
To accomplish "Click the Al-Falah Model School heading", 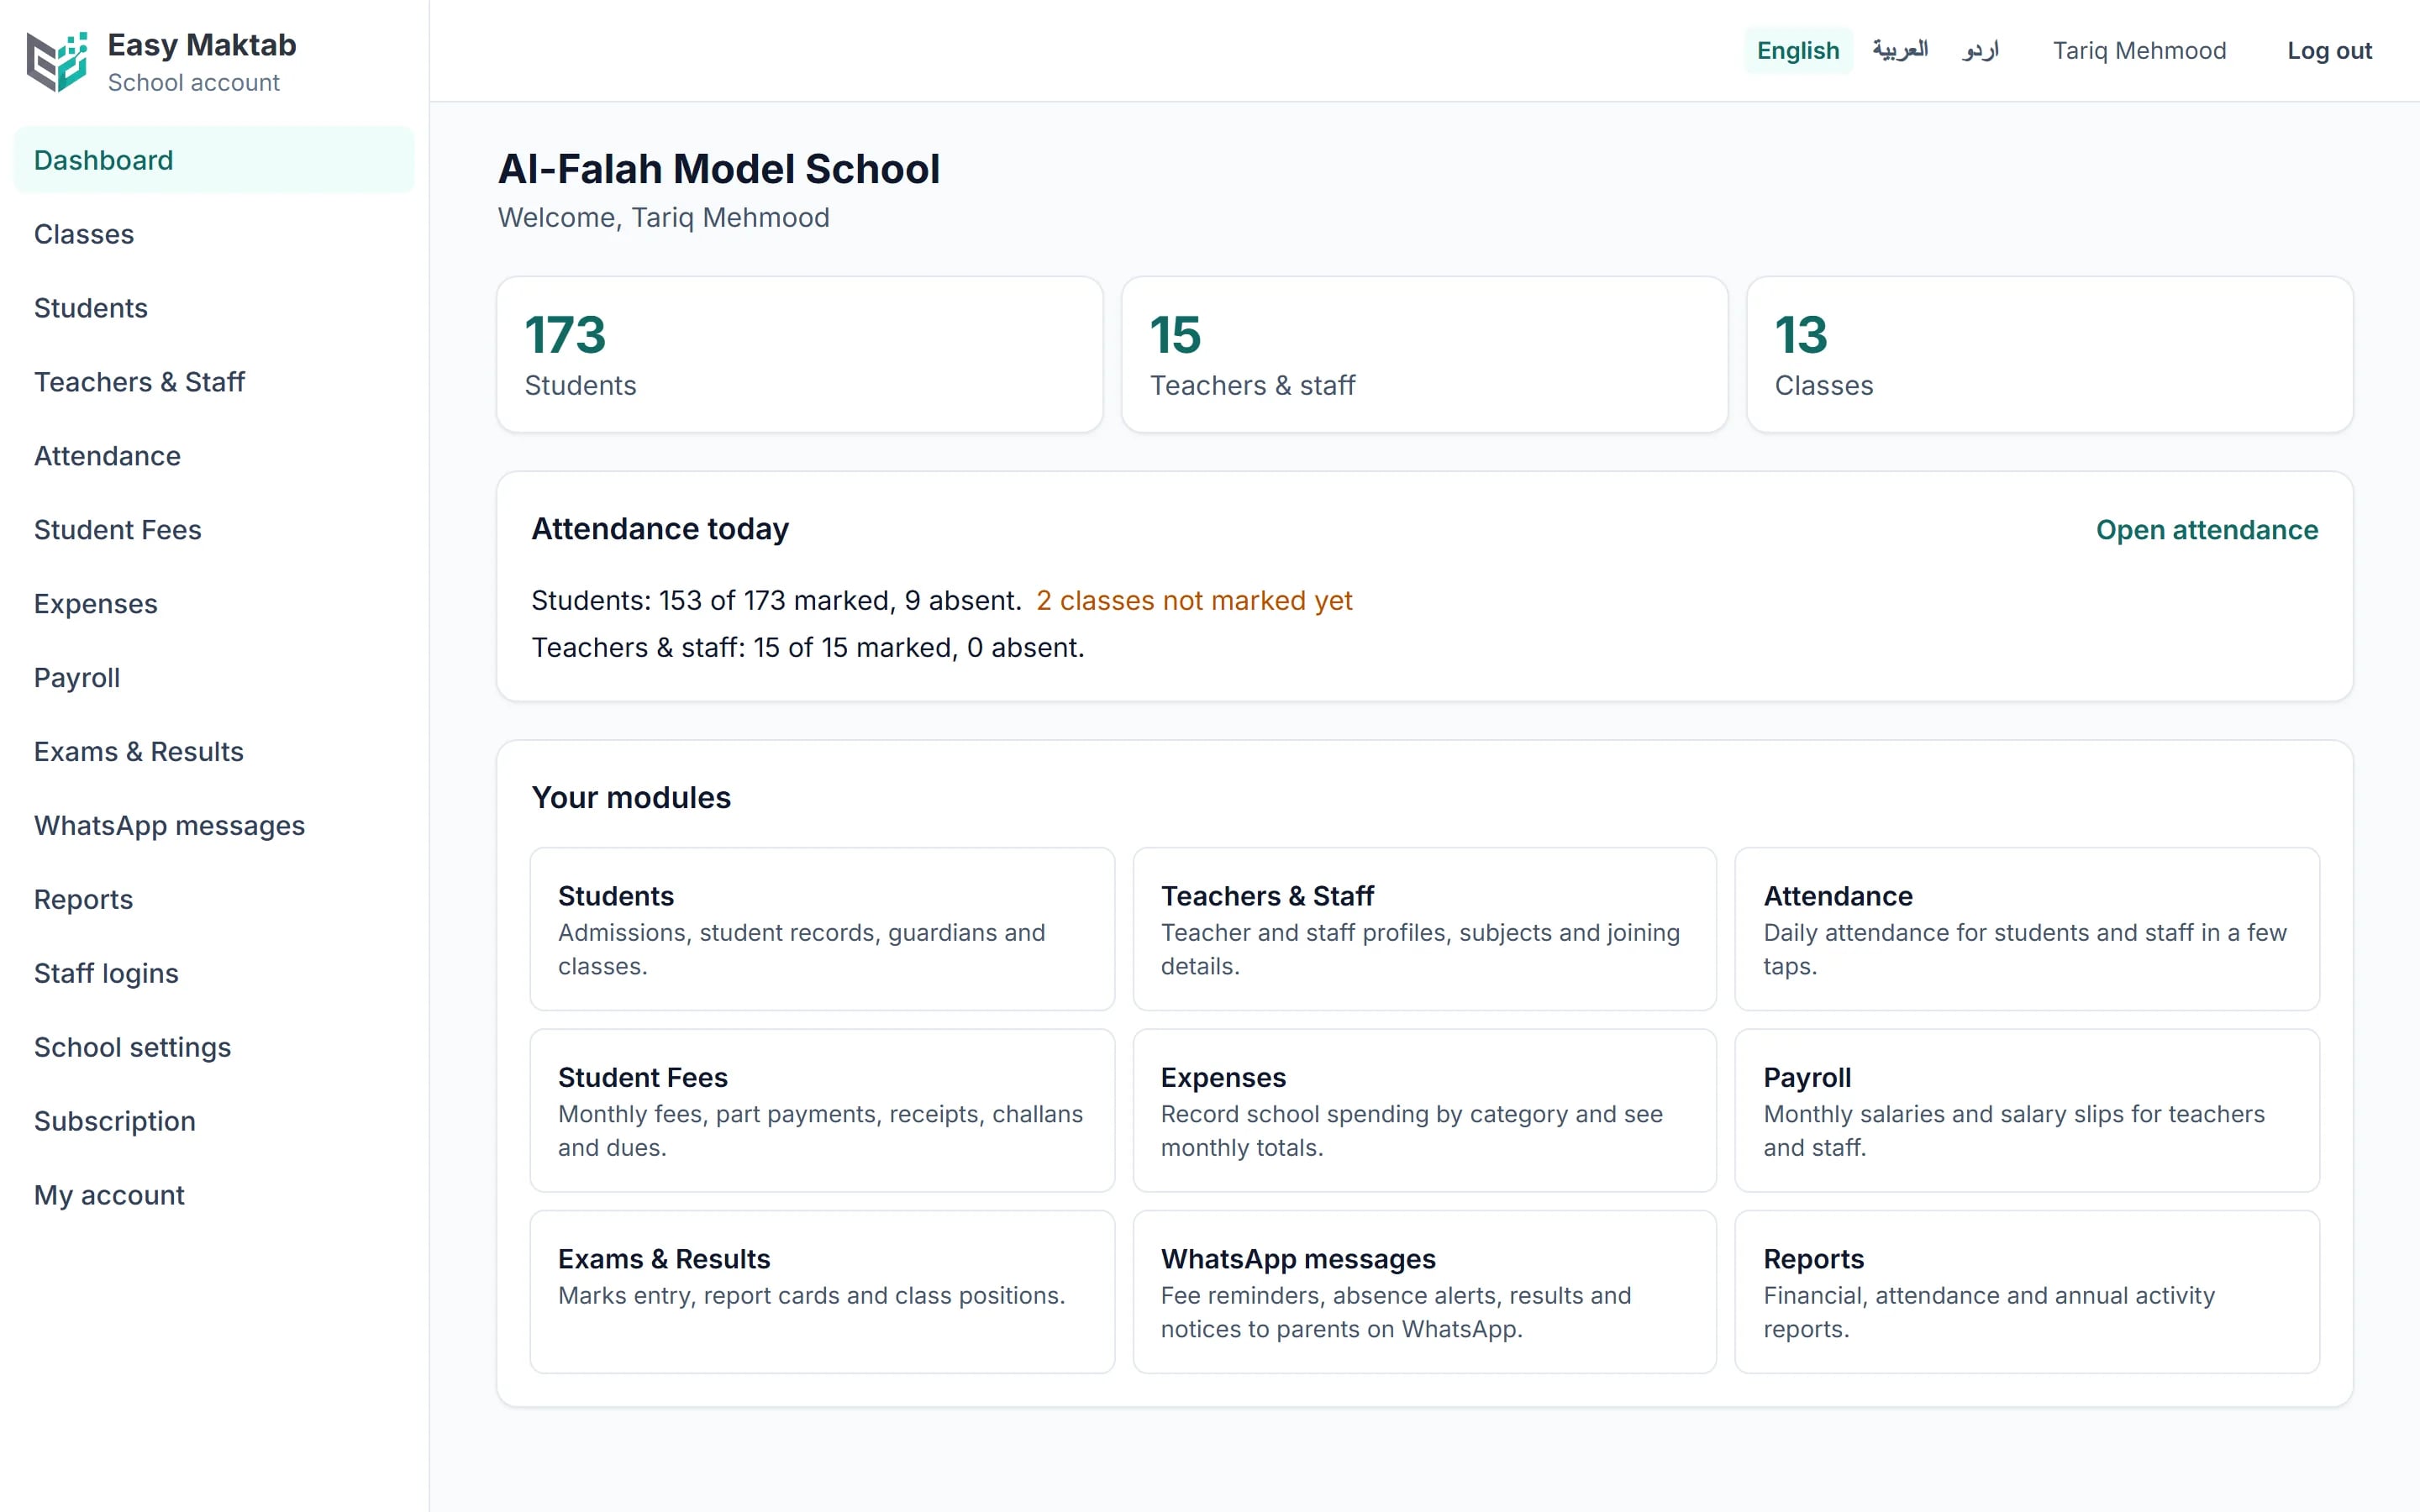I will click(719, 169).
